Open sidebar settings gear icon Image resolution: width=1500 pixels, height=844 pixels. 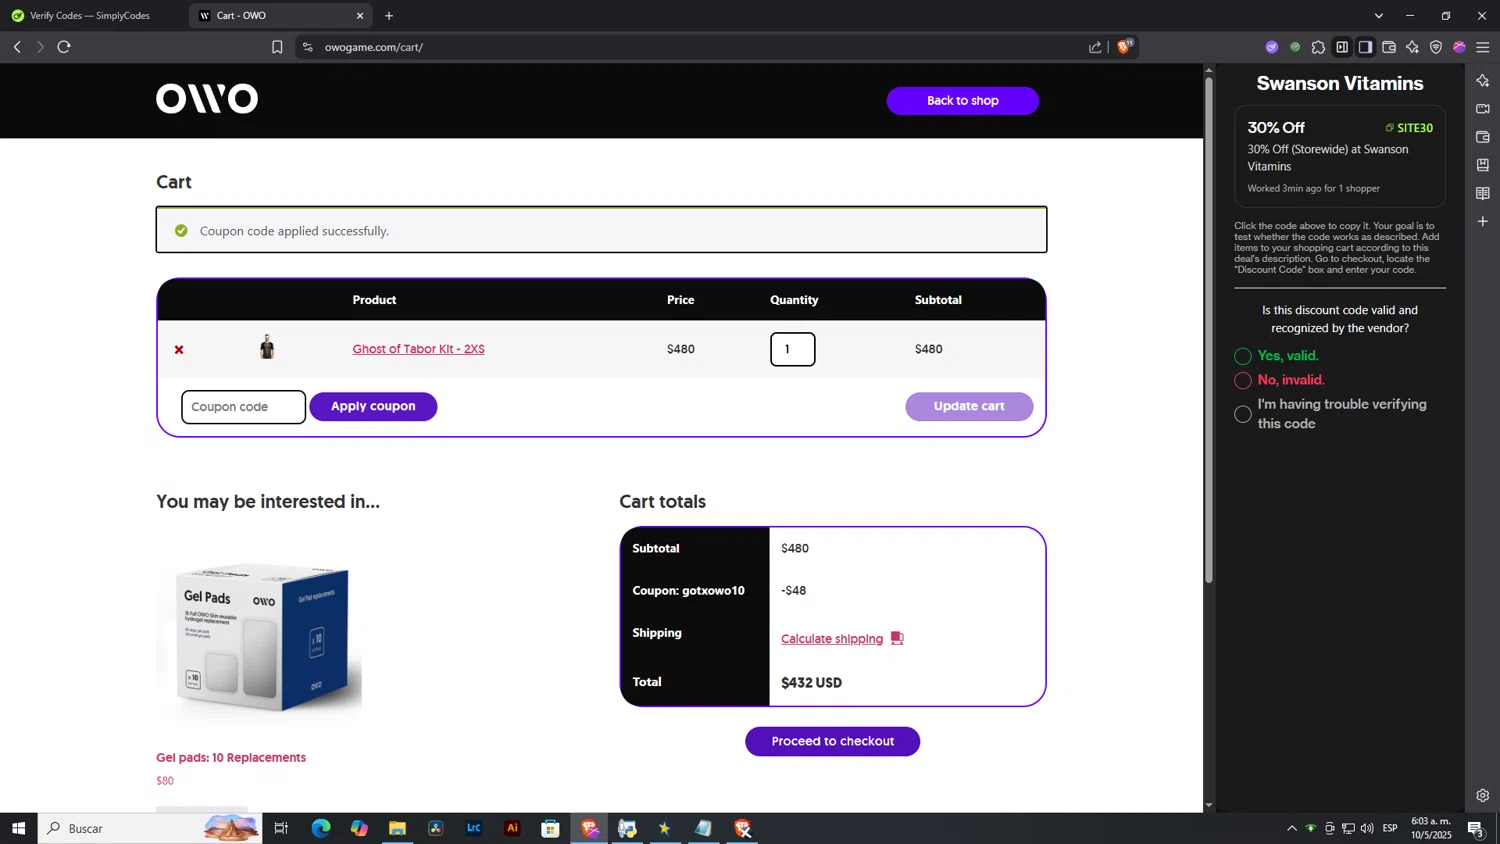click(x=1483, y=795)
